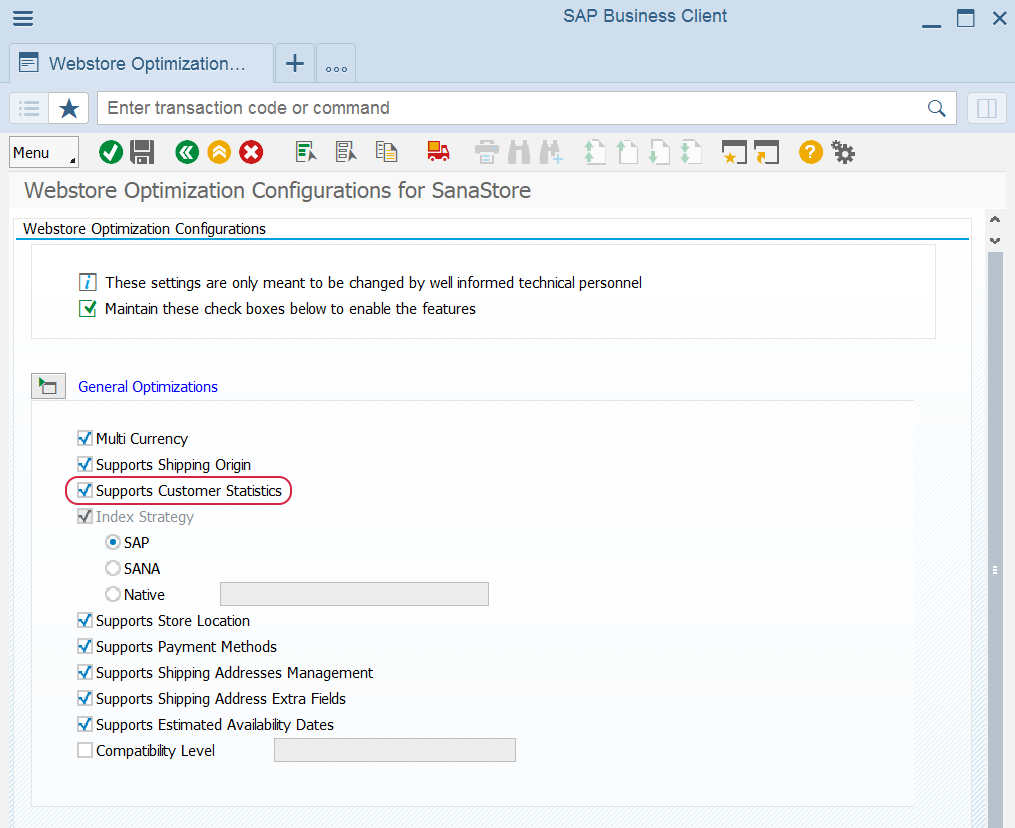Click the Previous Page icon
Image resolution: width=1015 pixels, height=828 pixels.
627,153
